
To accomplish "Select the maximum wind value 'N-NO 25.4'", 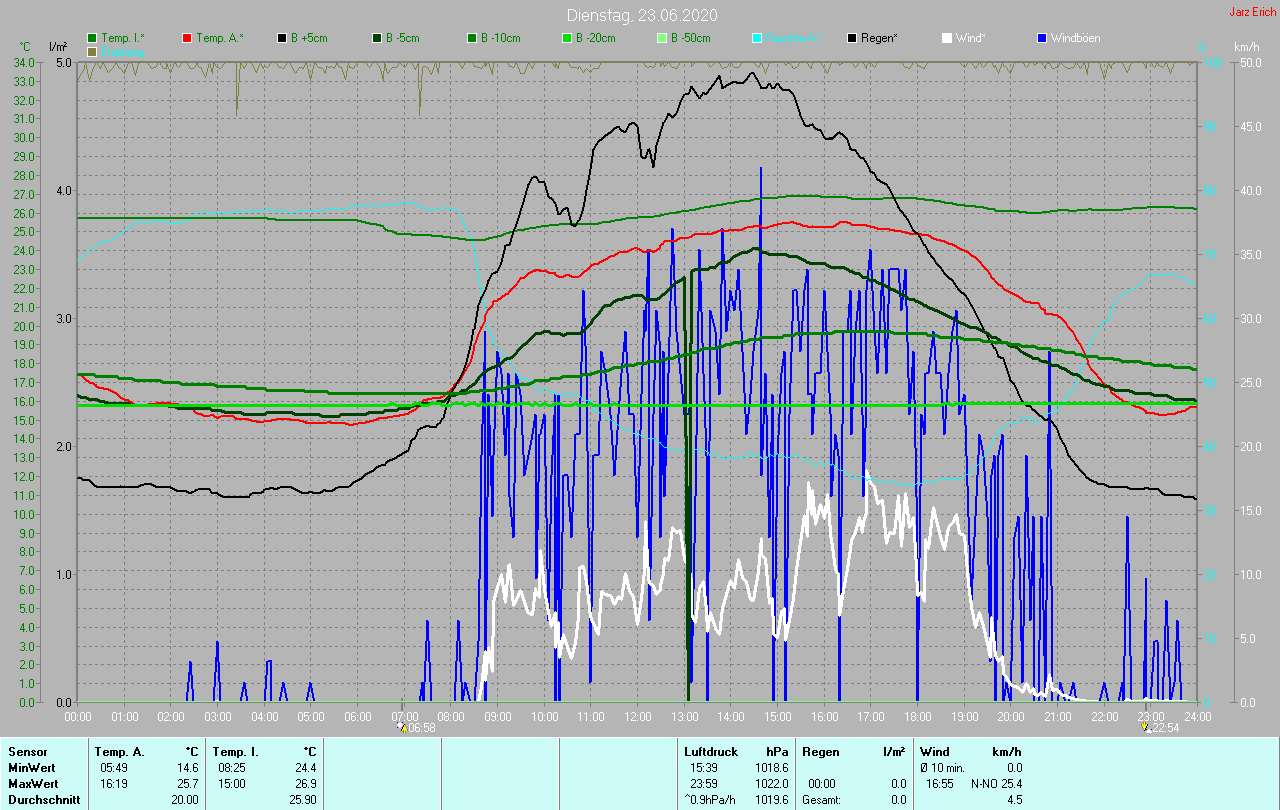I will 996,783.
